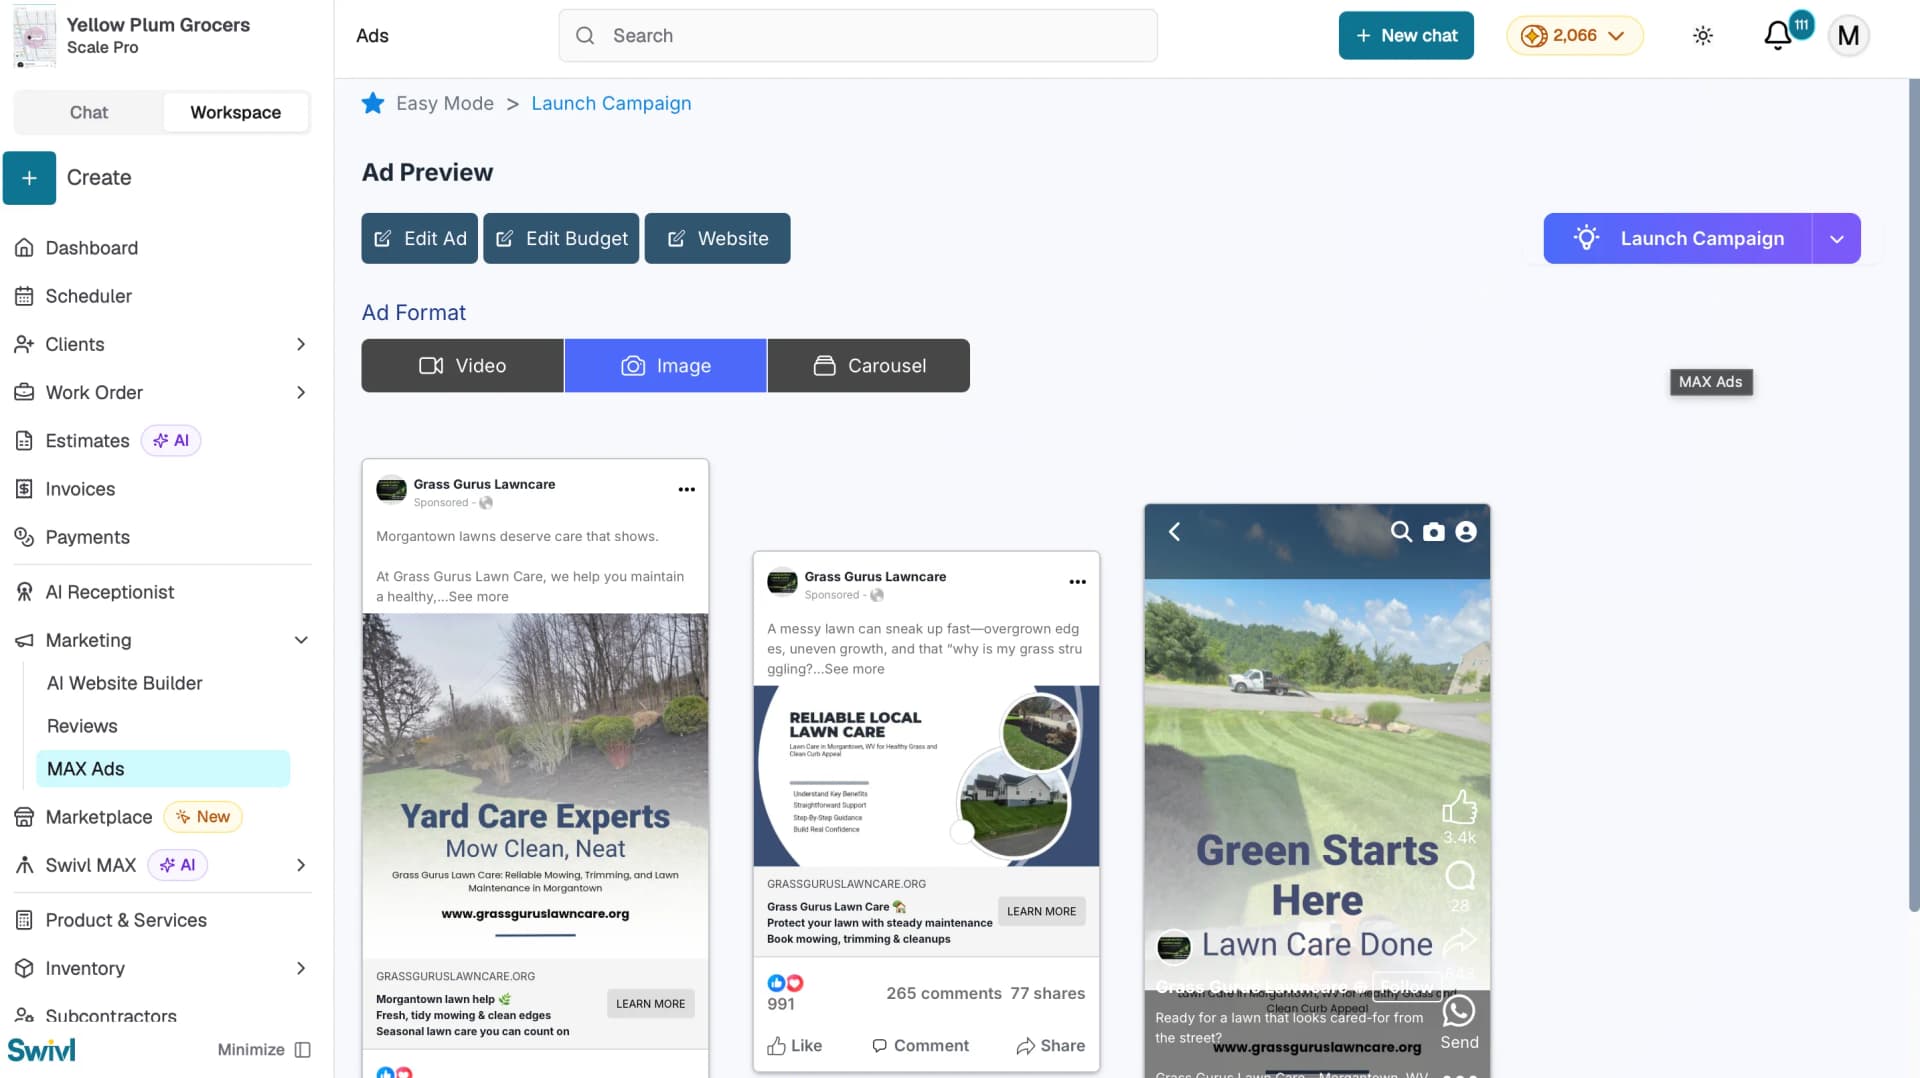Image resolution: width=1920 pixels, height=1078 pixels.
Task: Open Dashboard from the sidebar
Action: click(91, 248)
